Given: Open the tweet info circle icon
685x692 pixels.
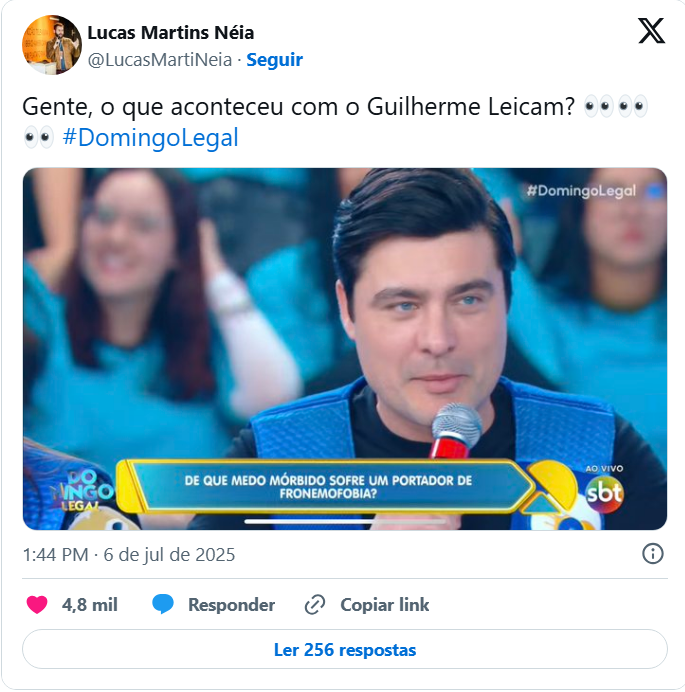Looking at the screenshot, I should click(652, 553).
